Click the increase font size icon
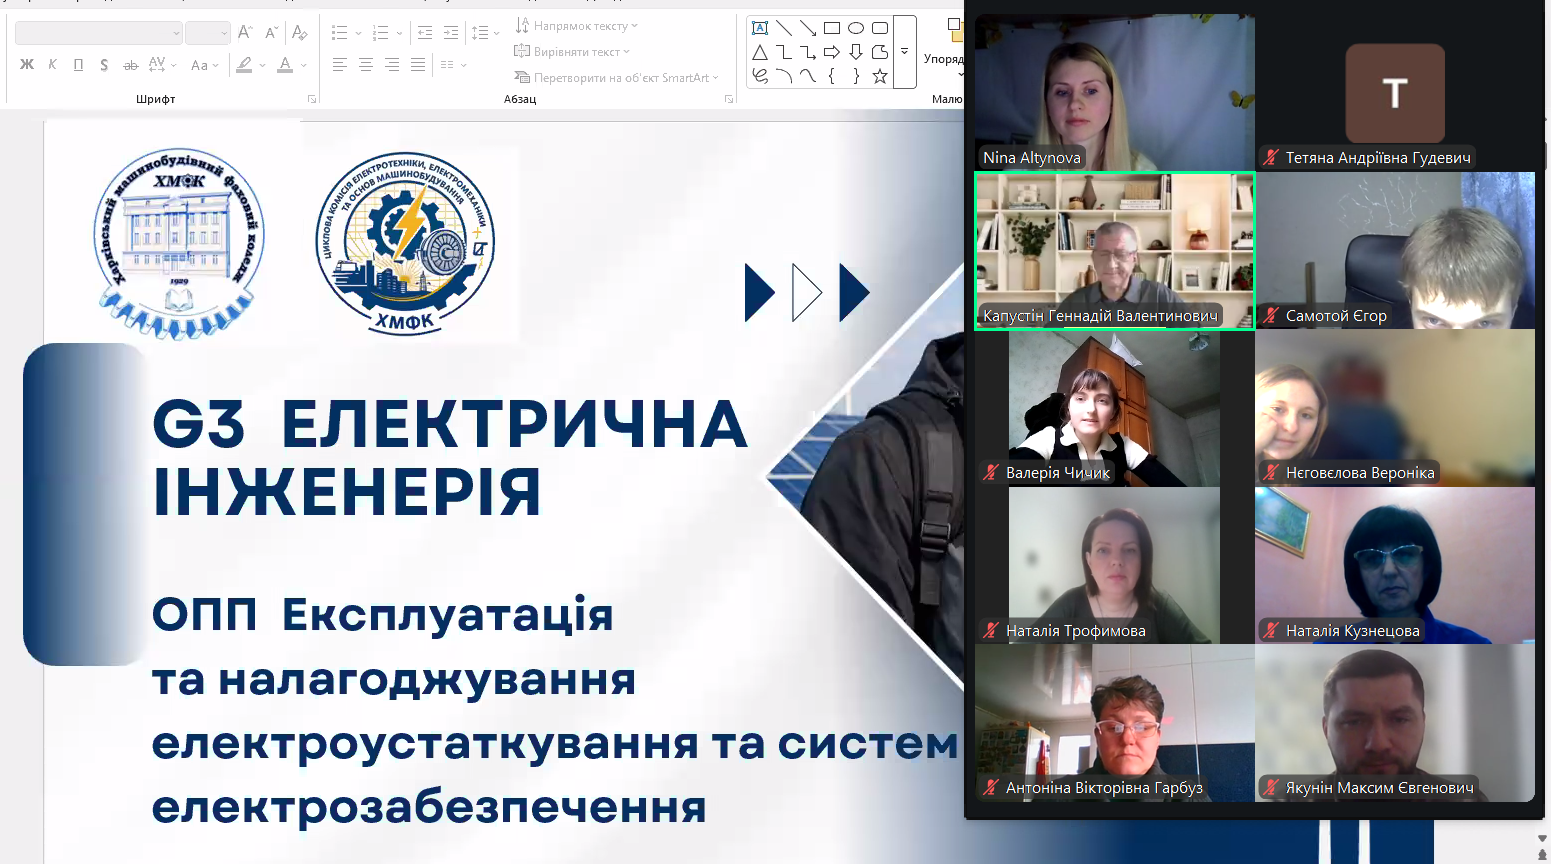Viewport: 1551px width, 864px height. point(245,33)
